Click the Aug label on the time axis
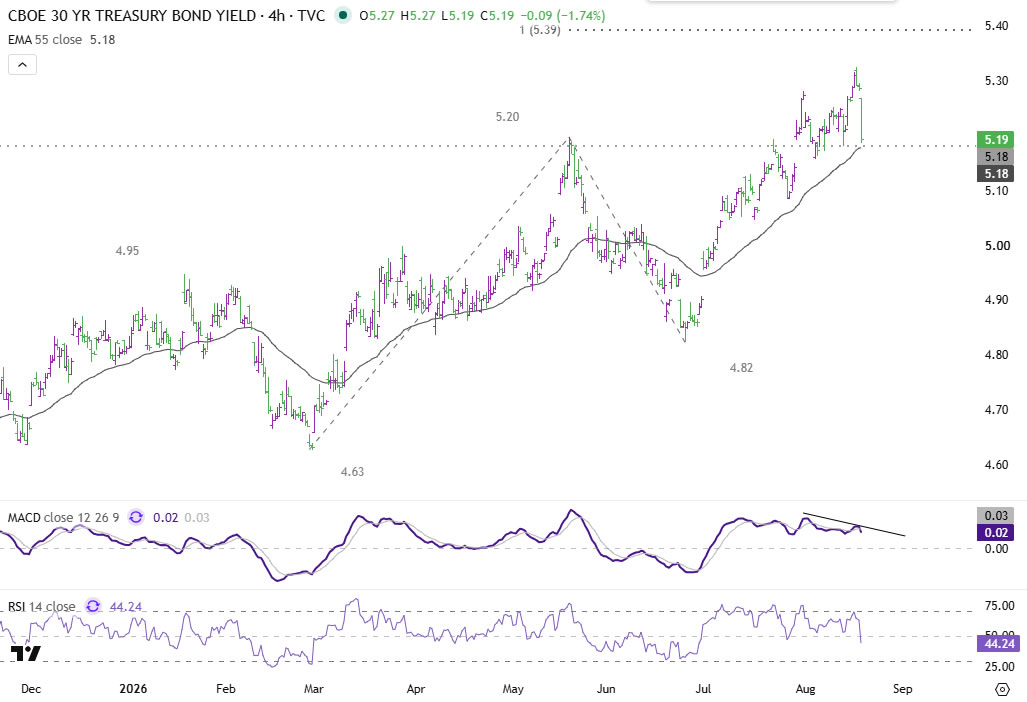Screen dimensions: 1027x702 (x=805, y=689)
